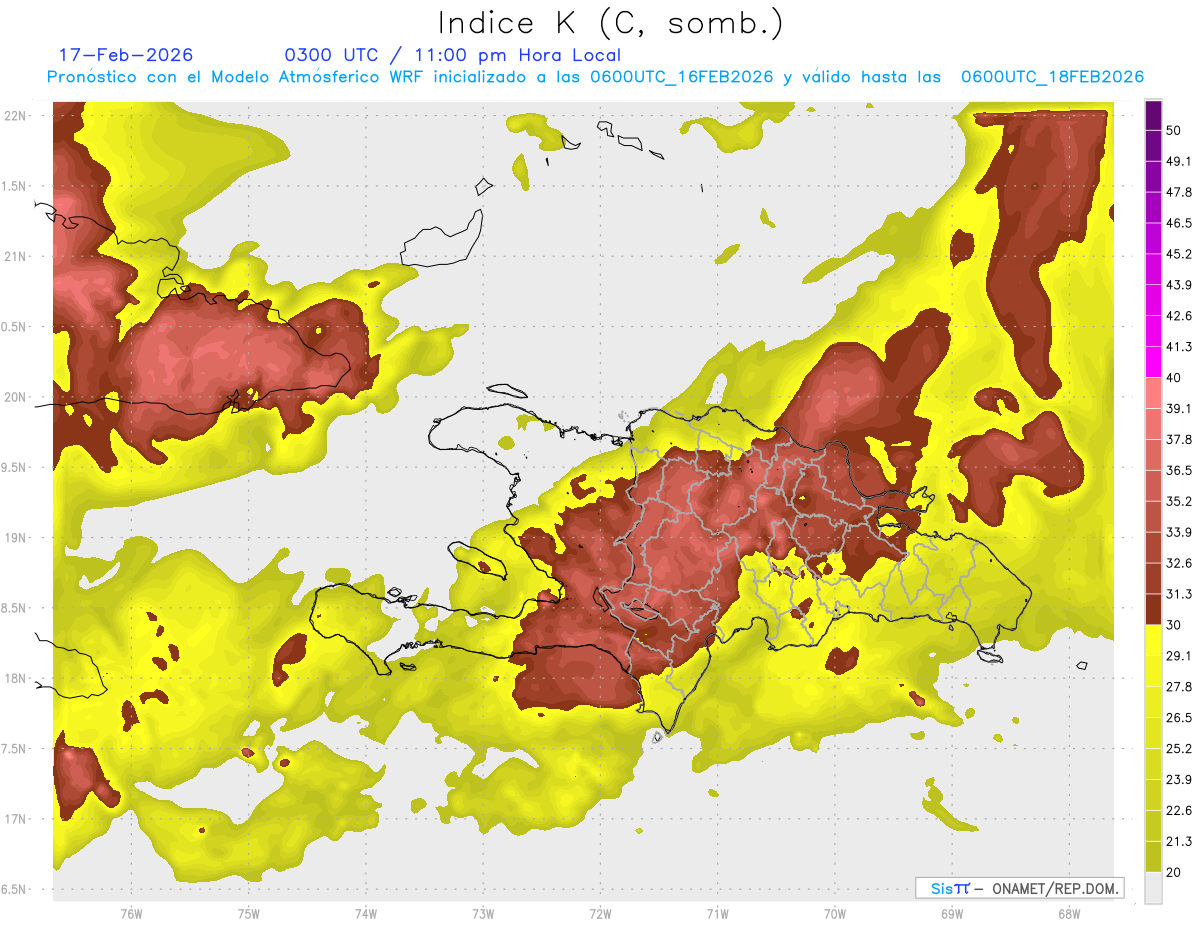Click the darkest purple swatch atop the colorbar
The height and width of the screenshot is (927, 1200).
pos(1153,115)
